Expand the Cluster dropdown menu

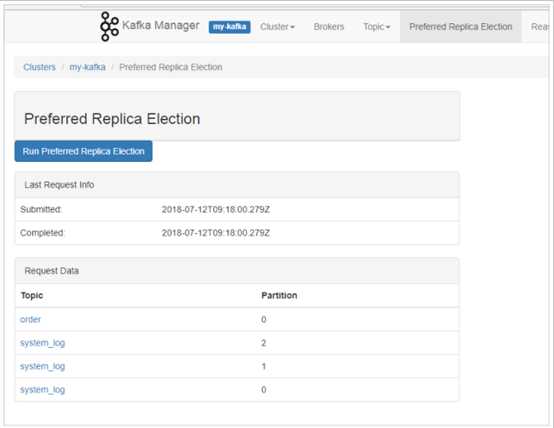[x=277, y=27]
